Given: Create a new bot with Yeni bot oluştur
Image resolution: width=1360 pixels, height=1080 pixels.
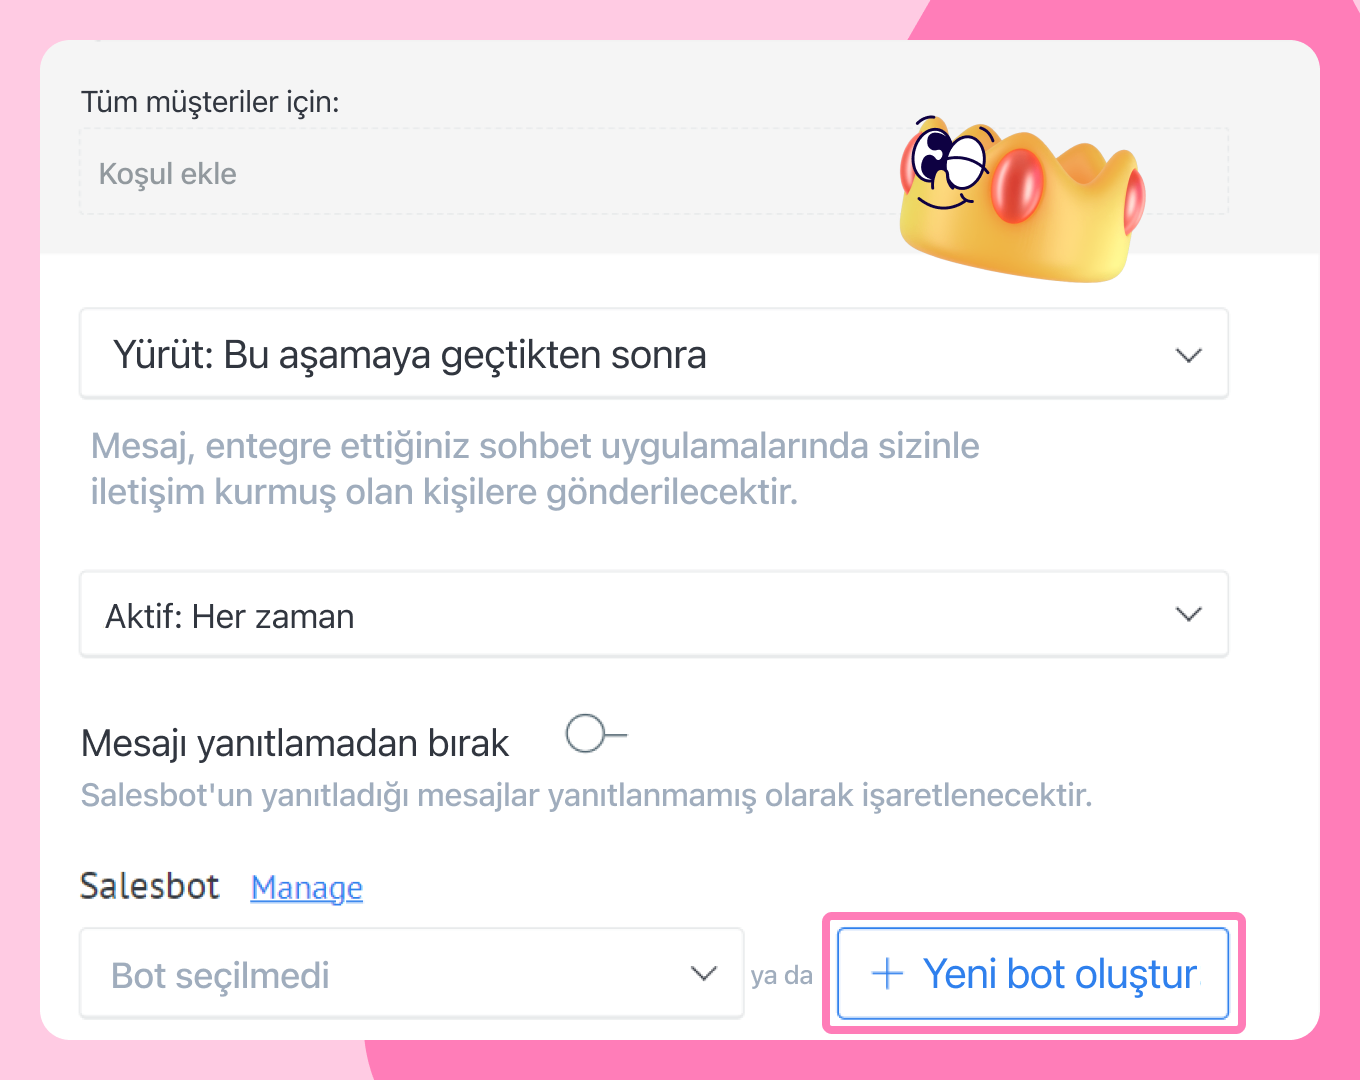Looking at the screenshot, I should 1033,973.
